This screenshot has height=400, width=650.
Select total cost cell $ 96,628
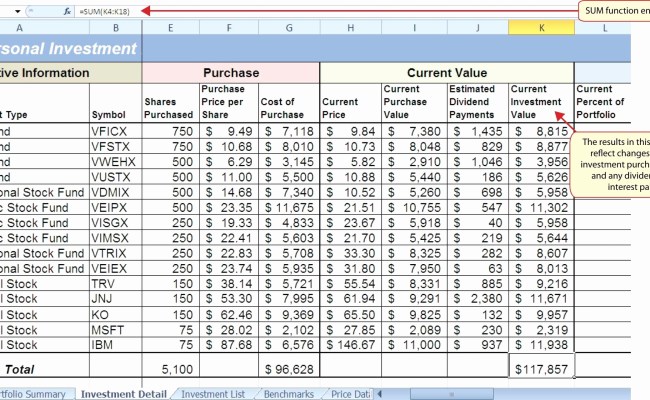289,366
